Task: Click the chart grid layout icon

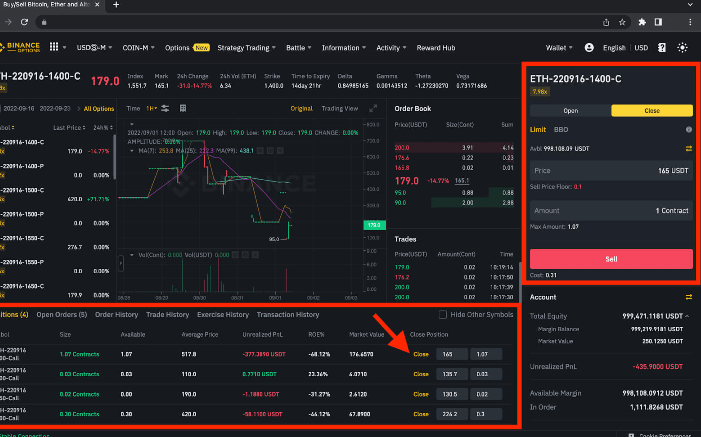Action: [x=183, y=108]
